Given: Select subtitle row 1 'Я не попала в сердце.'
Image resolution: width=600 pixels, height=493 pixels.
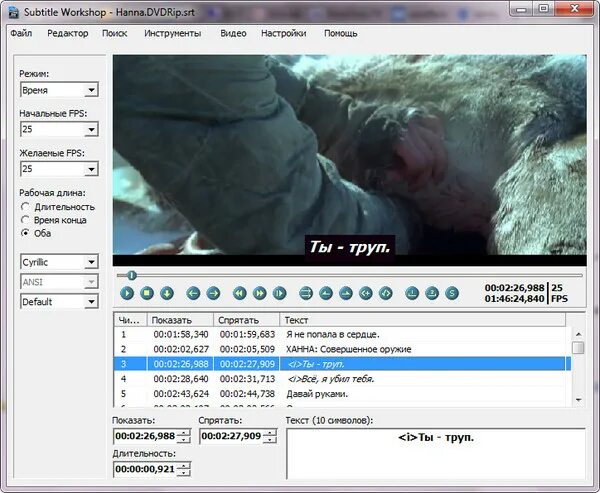Looking at the screenshot, I should 342,334.
